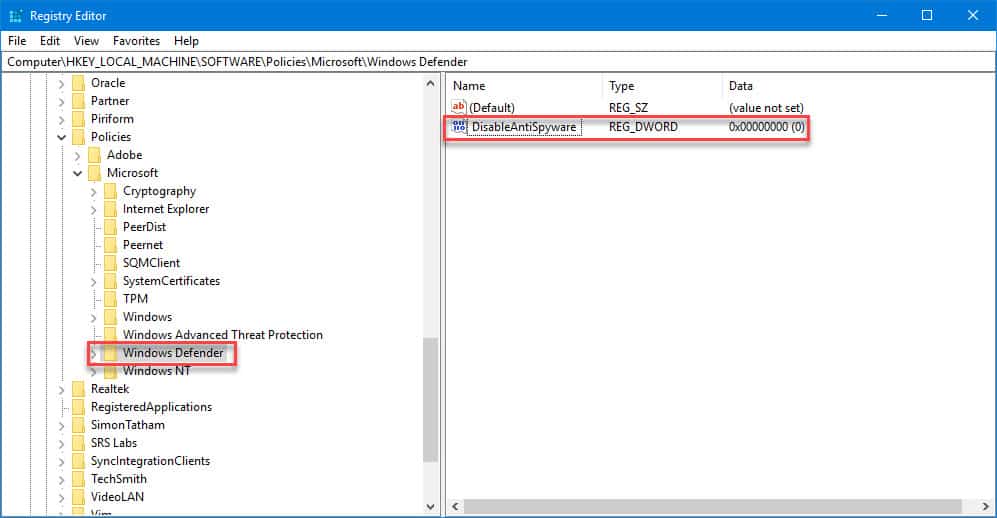The image size is (997, 518).
Task: Click the Peernet folder icon
Action: [x=111, y=245]
